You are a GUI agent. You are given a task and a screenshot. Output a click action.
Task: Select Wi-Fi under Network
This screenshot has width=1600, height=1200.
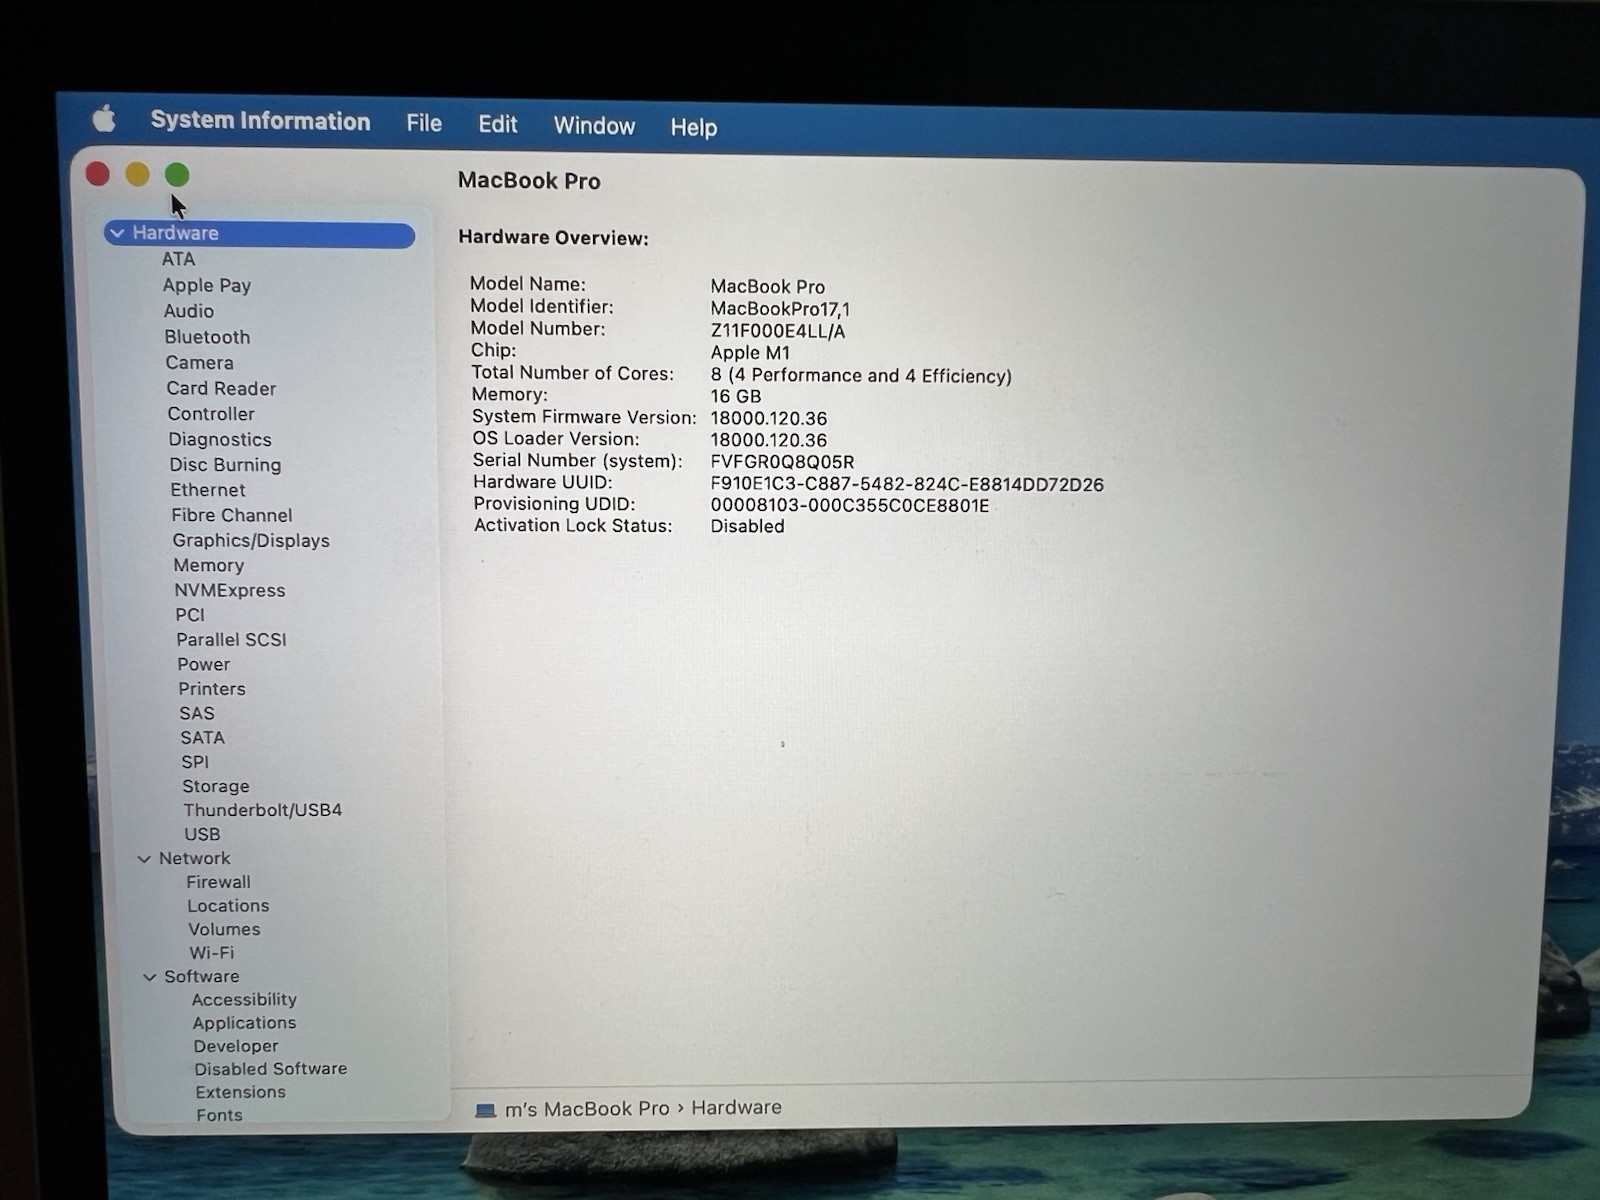point(212,953)
